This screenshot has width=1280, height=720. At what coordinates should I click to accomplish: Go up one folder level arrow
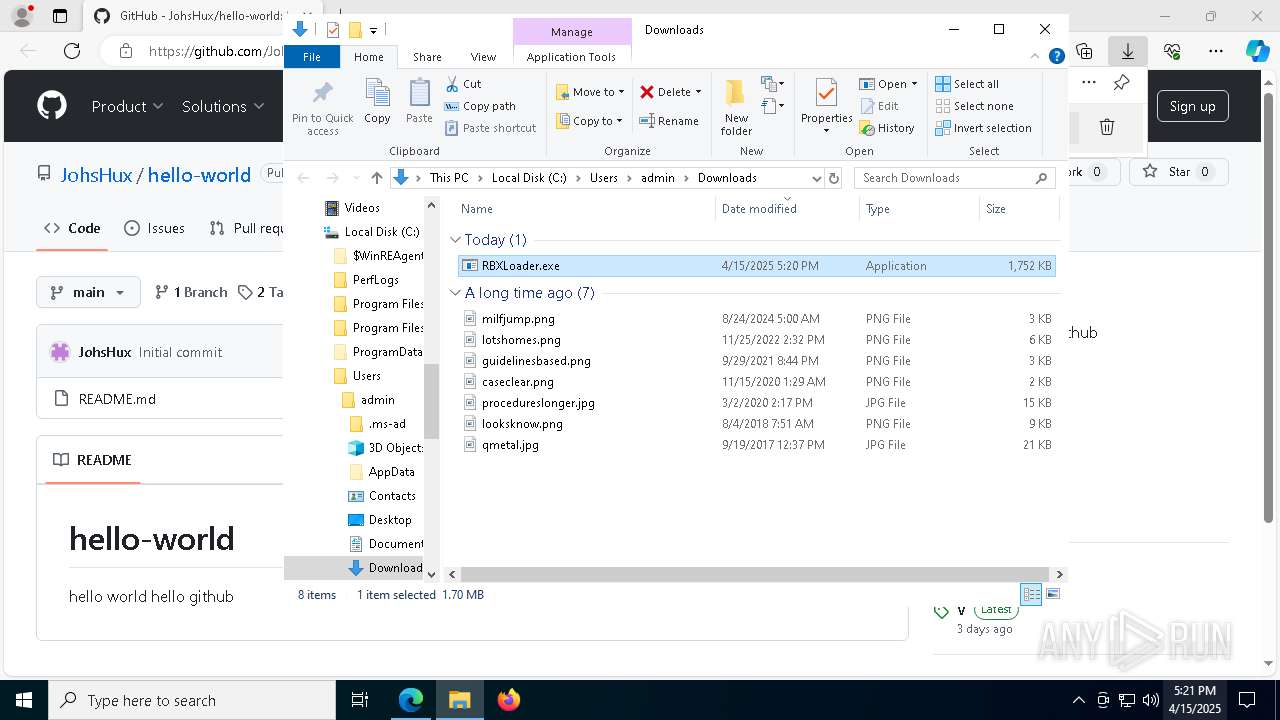coord(376,178)
